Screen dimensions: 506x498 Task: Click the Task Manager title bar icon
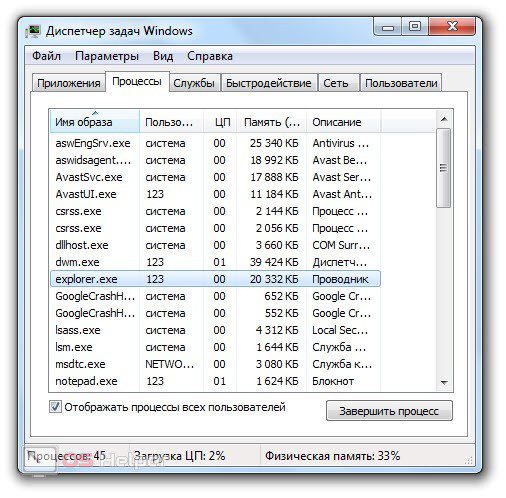33,31
